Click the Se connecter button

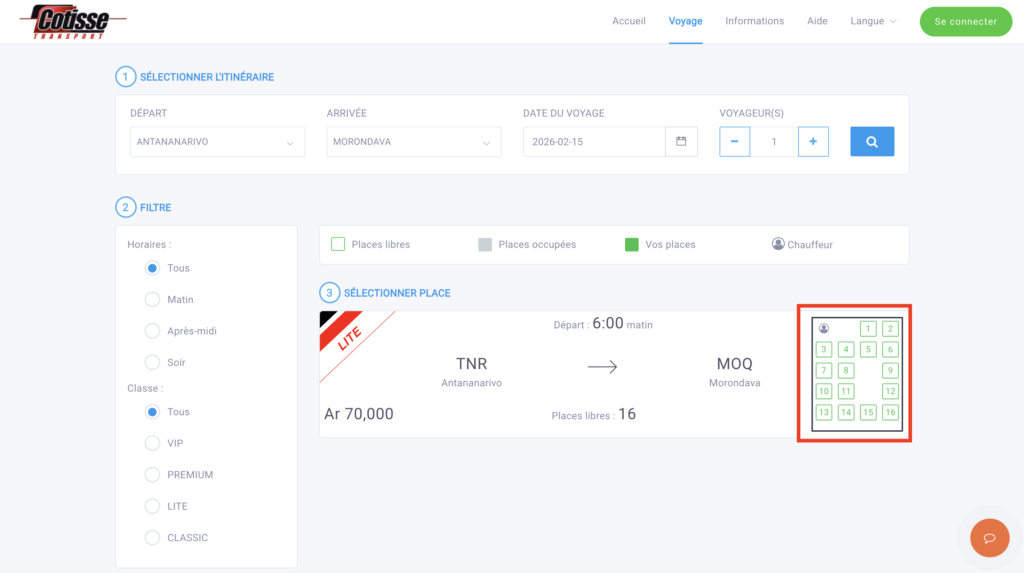point(965,21)
